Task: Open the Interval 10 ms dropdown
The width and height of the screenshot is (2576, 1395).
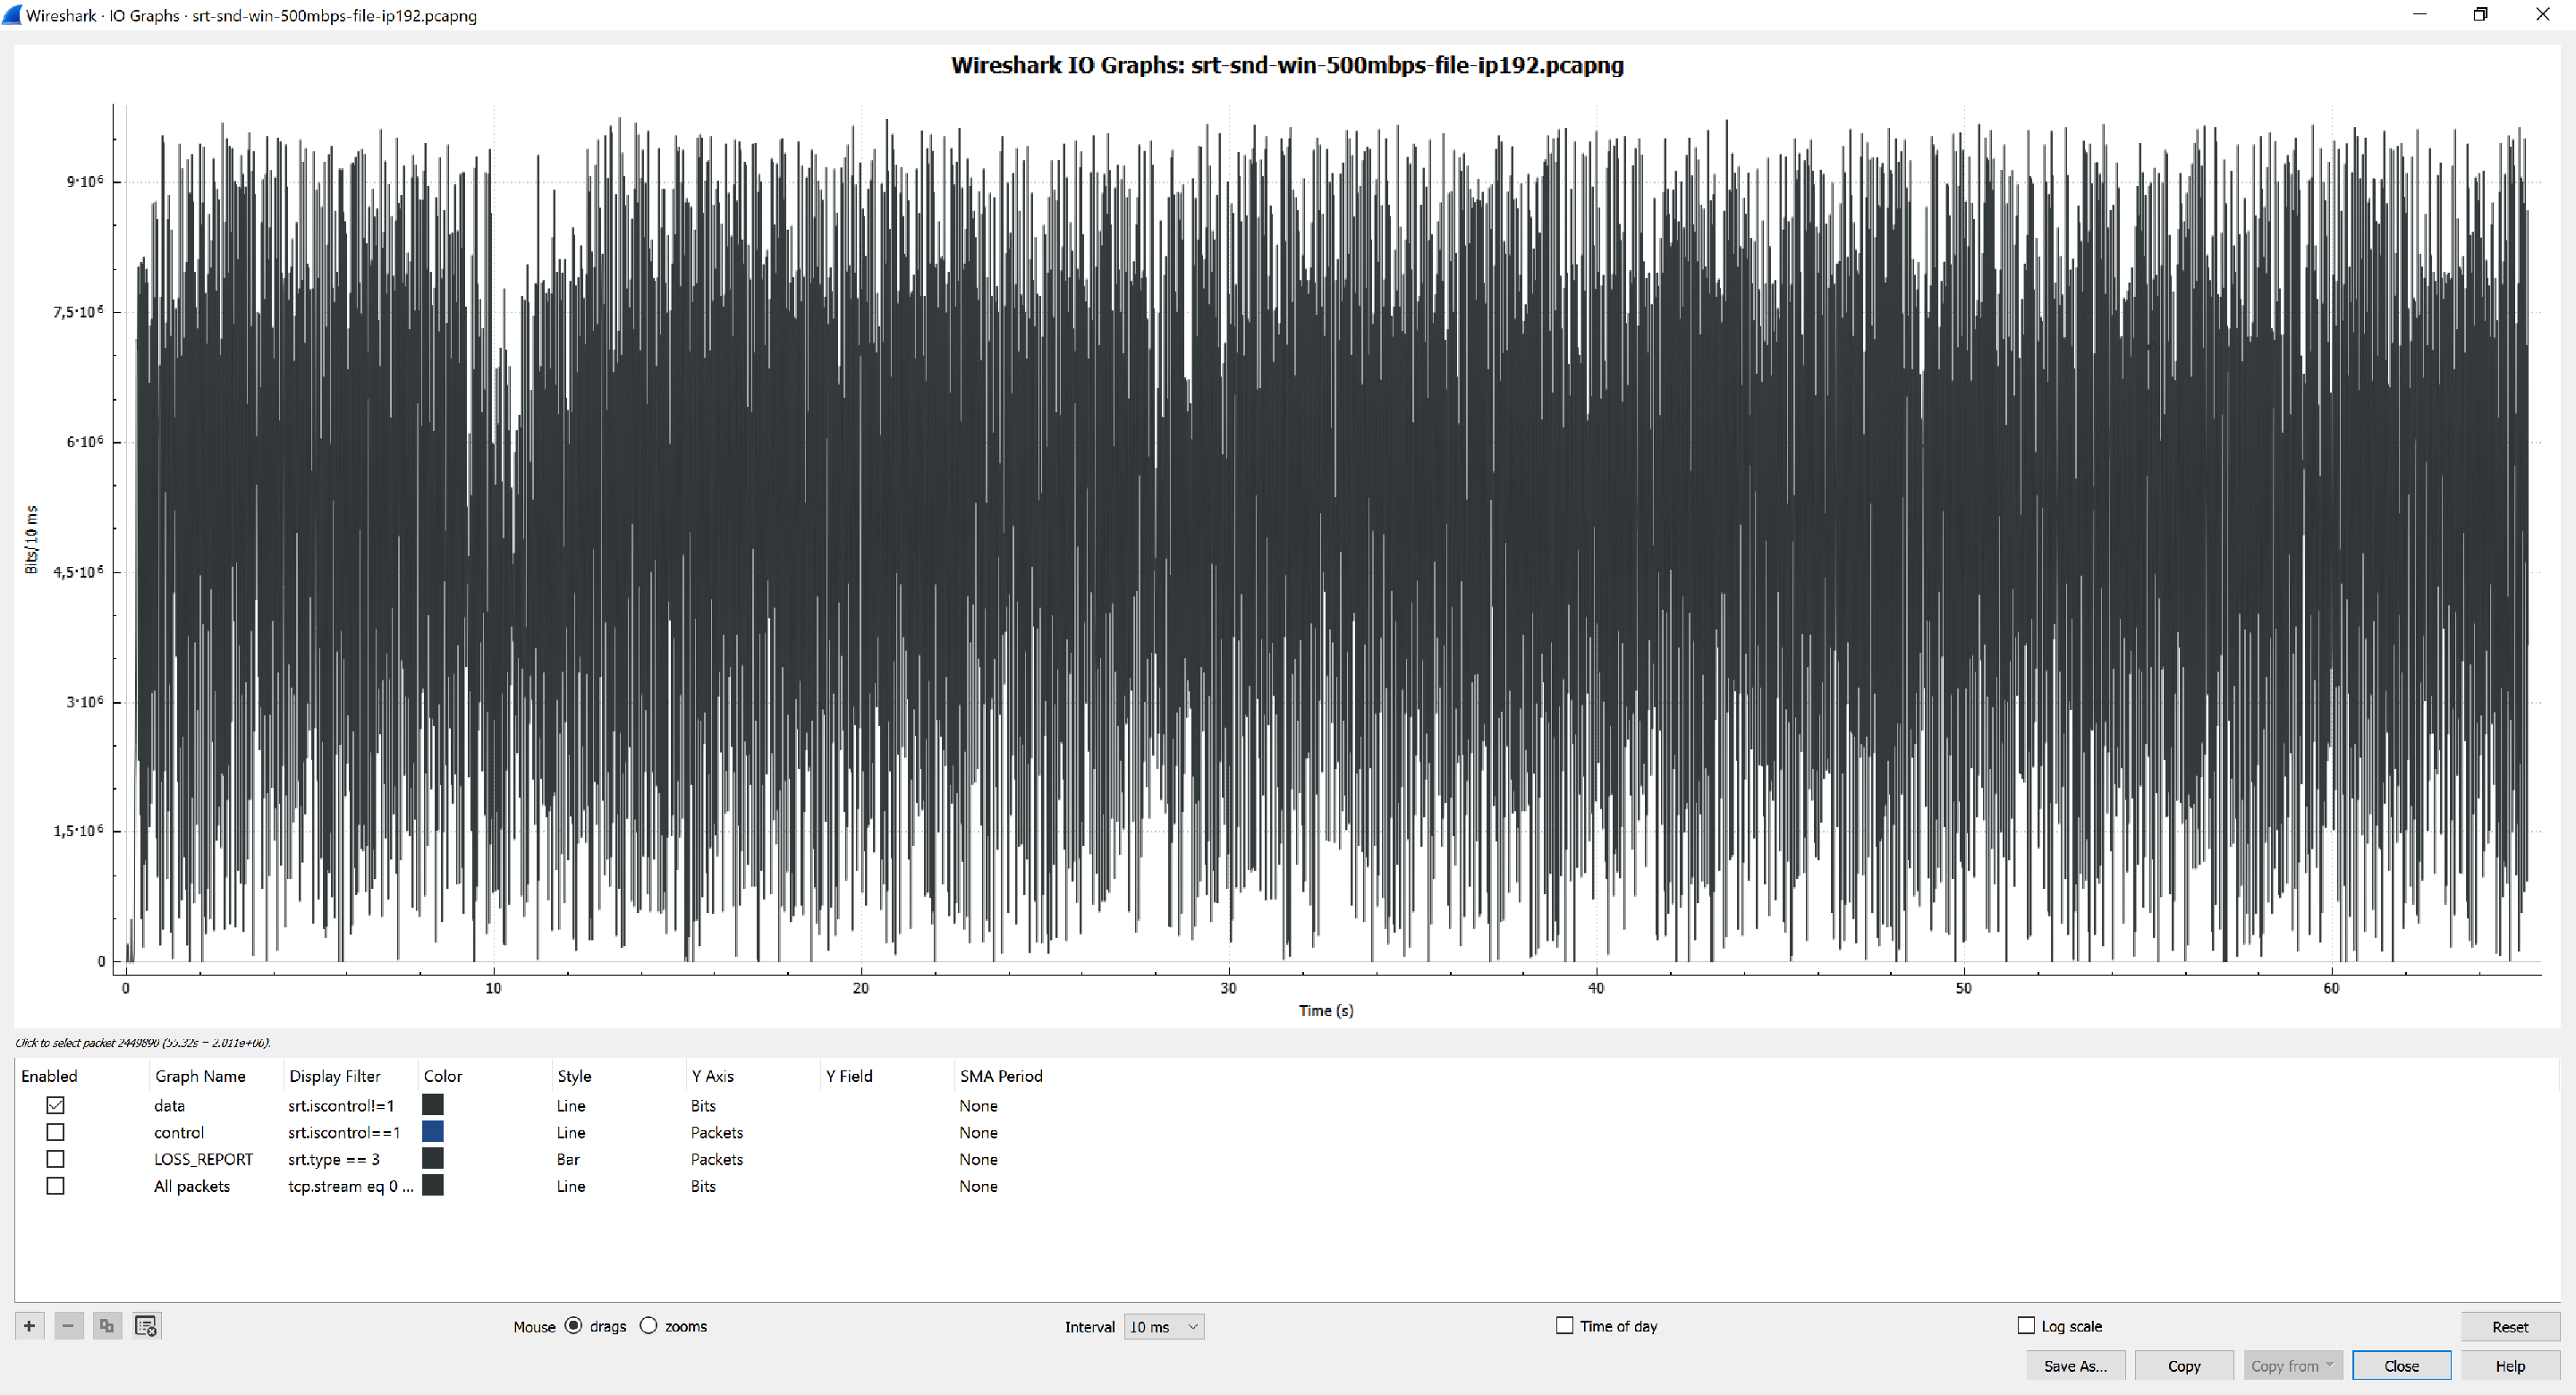Action: coord(1163,1327)
